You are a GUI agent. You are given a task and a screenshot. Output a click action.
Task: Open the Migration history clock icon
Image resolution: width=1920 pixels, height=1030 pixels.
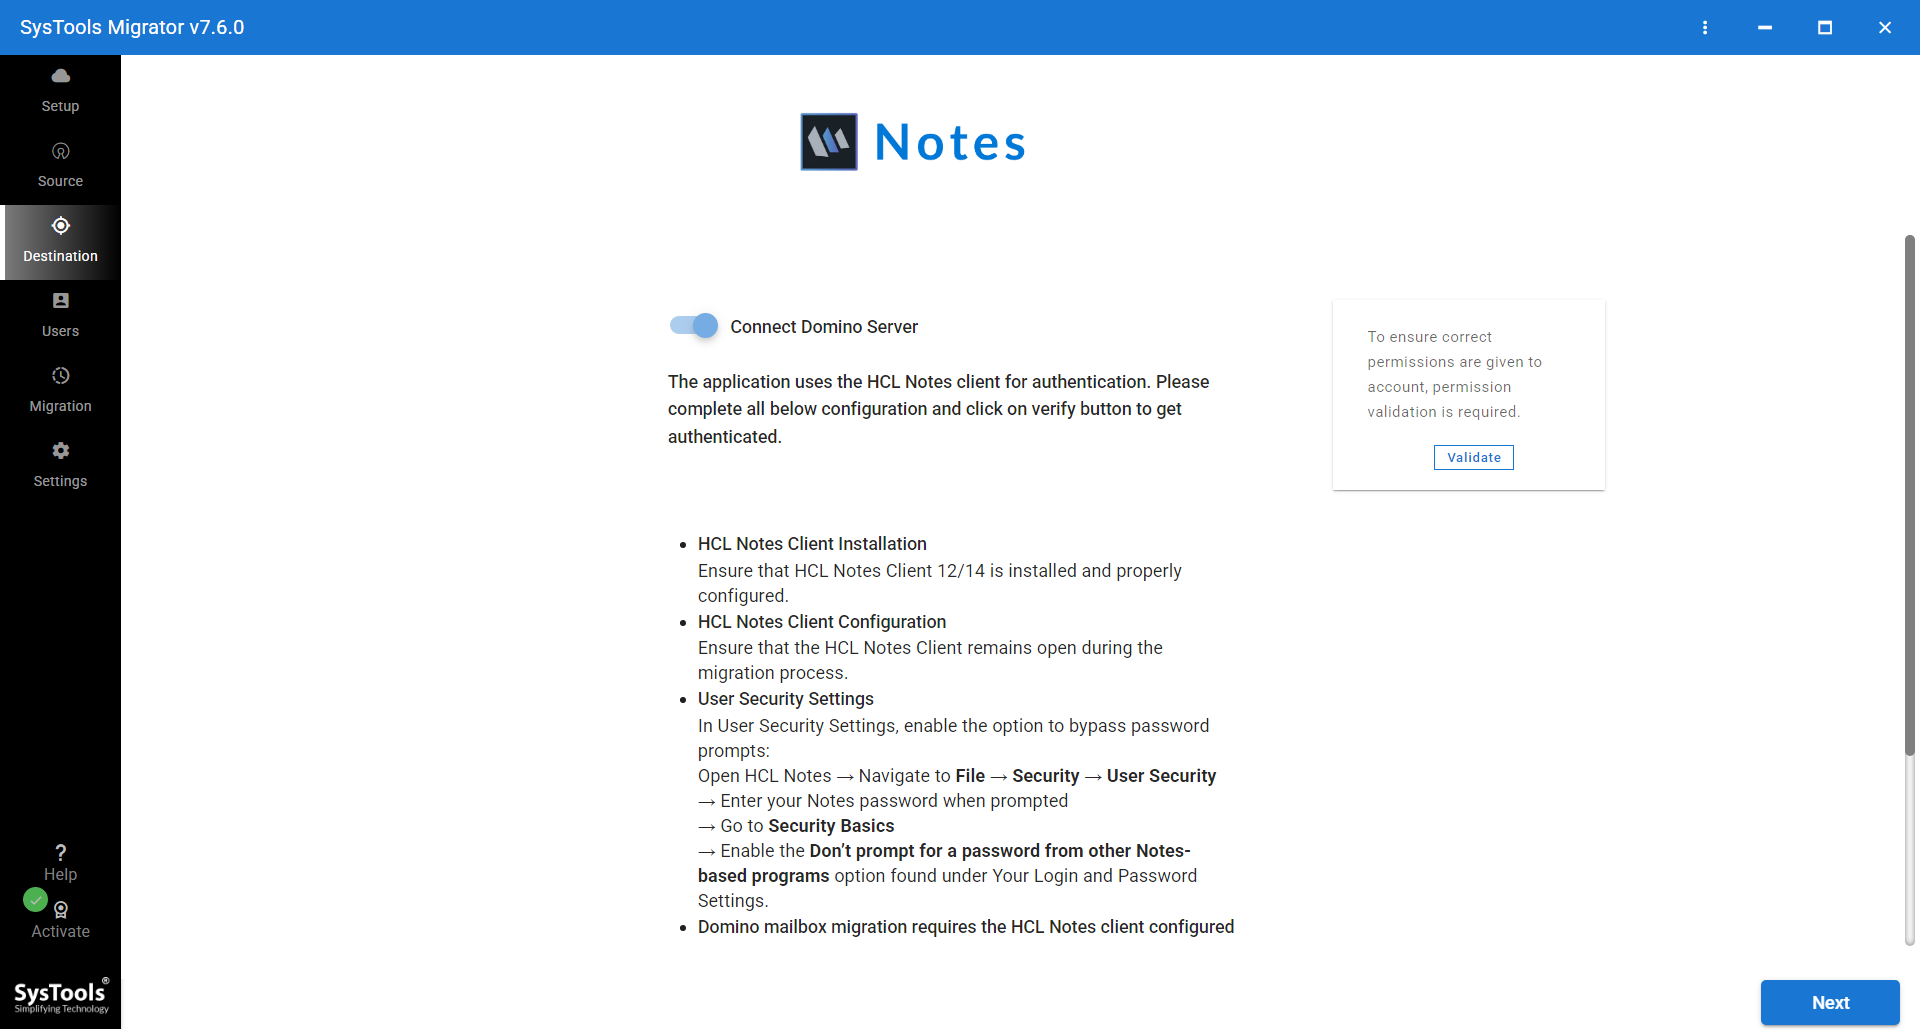[x=60, y=376]
